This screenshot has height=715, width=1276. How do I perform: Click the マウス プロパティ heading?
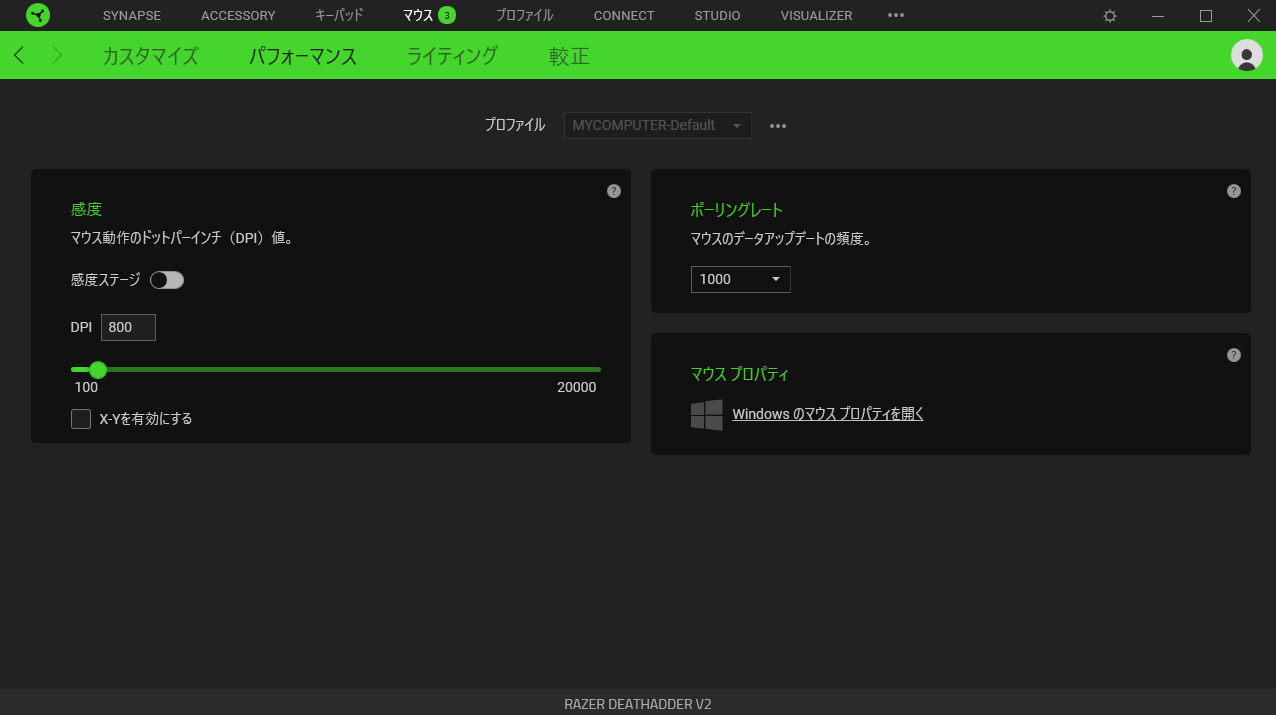point(740,374)
